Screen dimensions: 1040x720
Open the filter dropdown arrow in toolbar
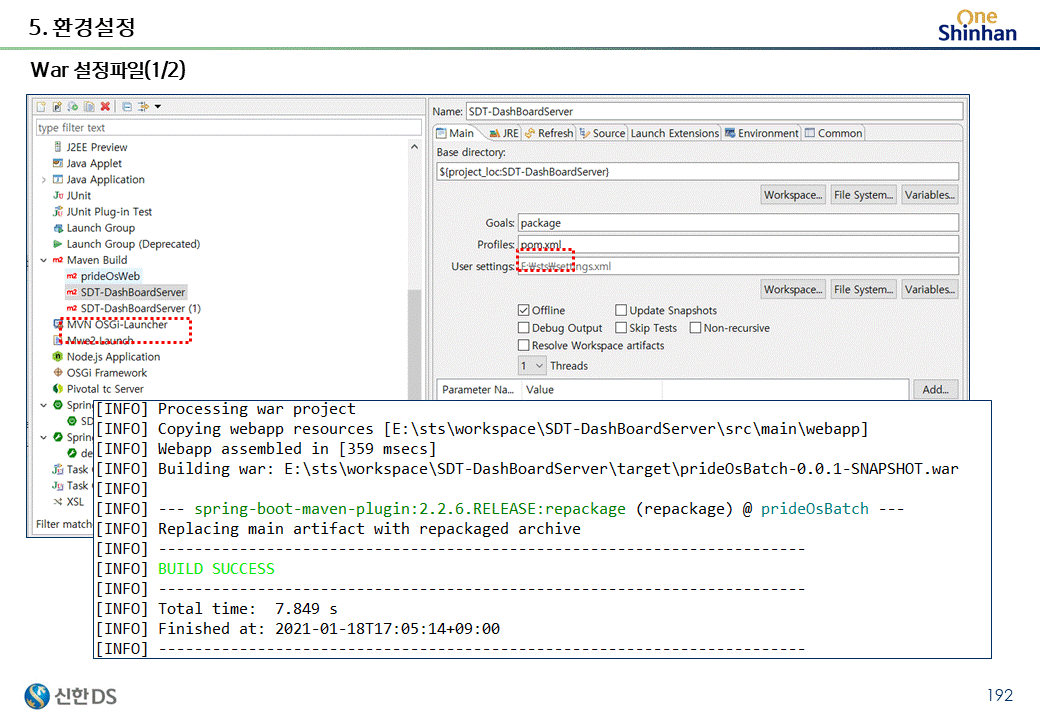pos(158,106)
